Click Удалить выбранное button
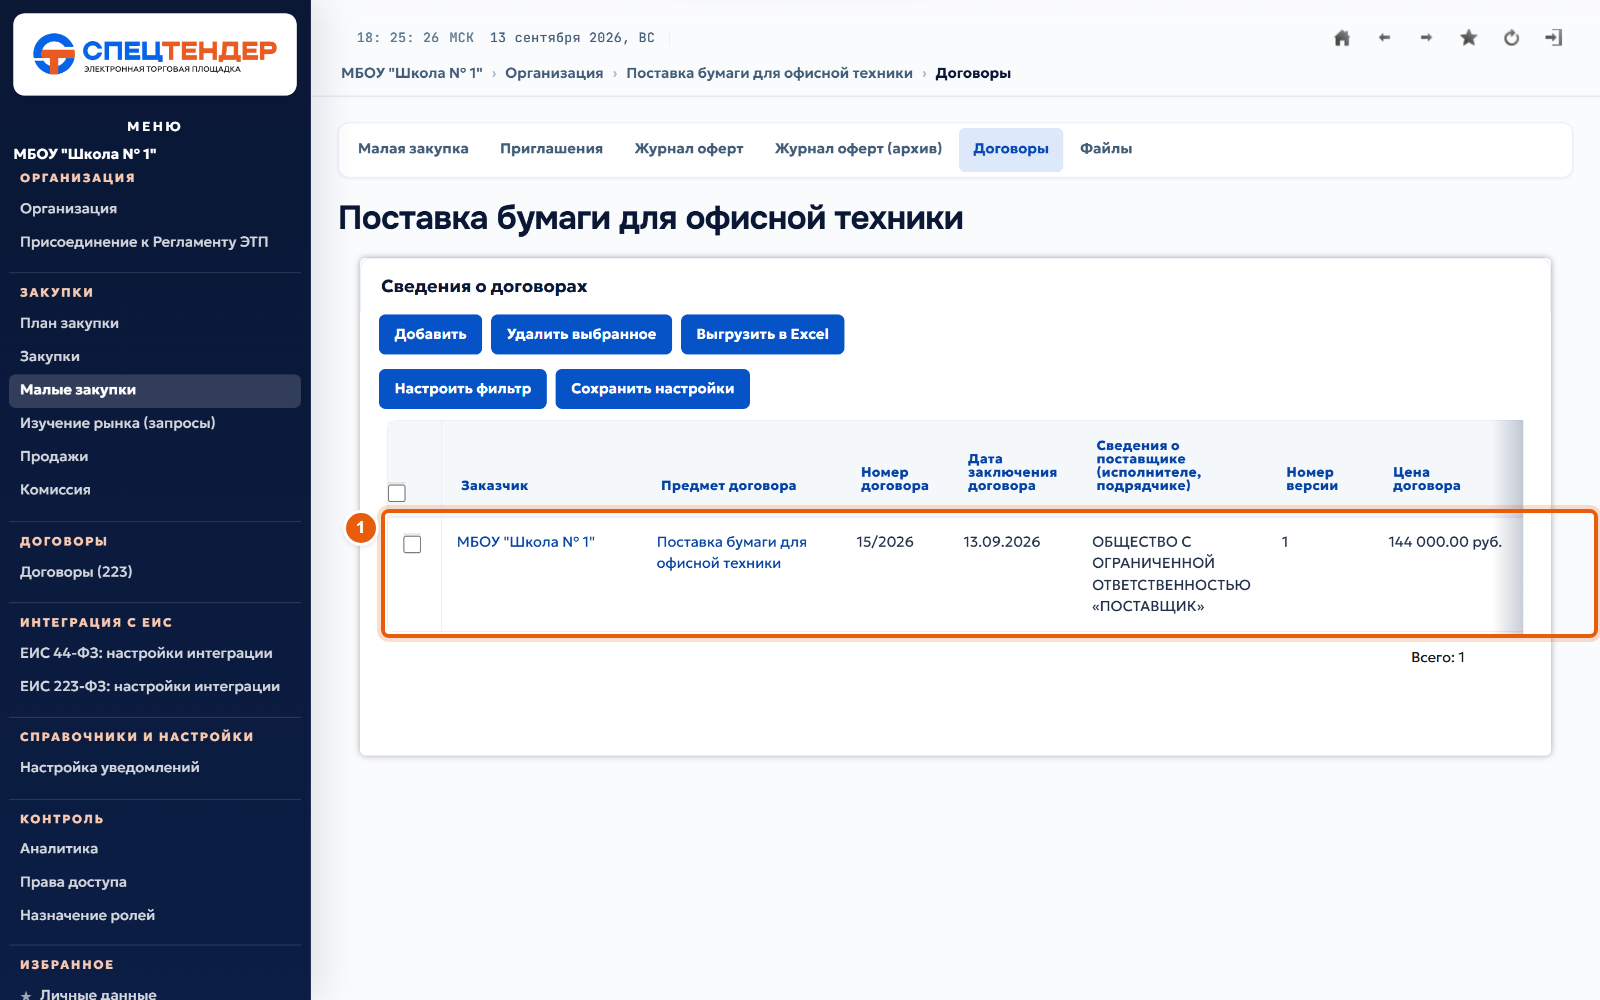This screenshot has width=1600, height=1000. click(x=581, y=334)
